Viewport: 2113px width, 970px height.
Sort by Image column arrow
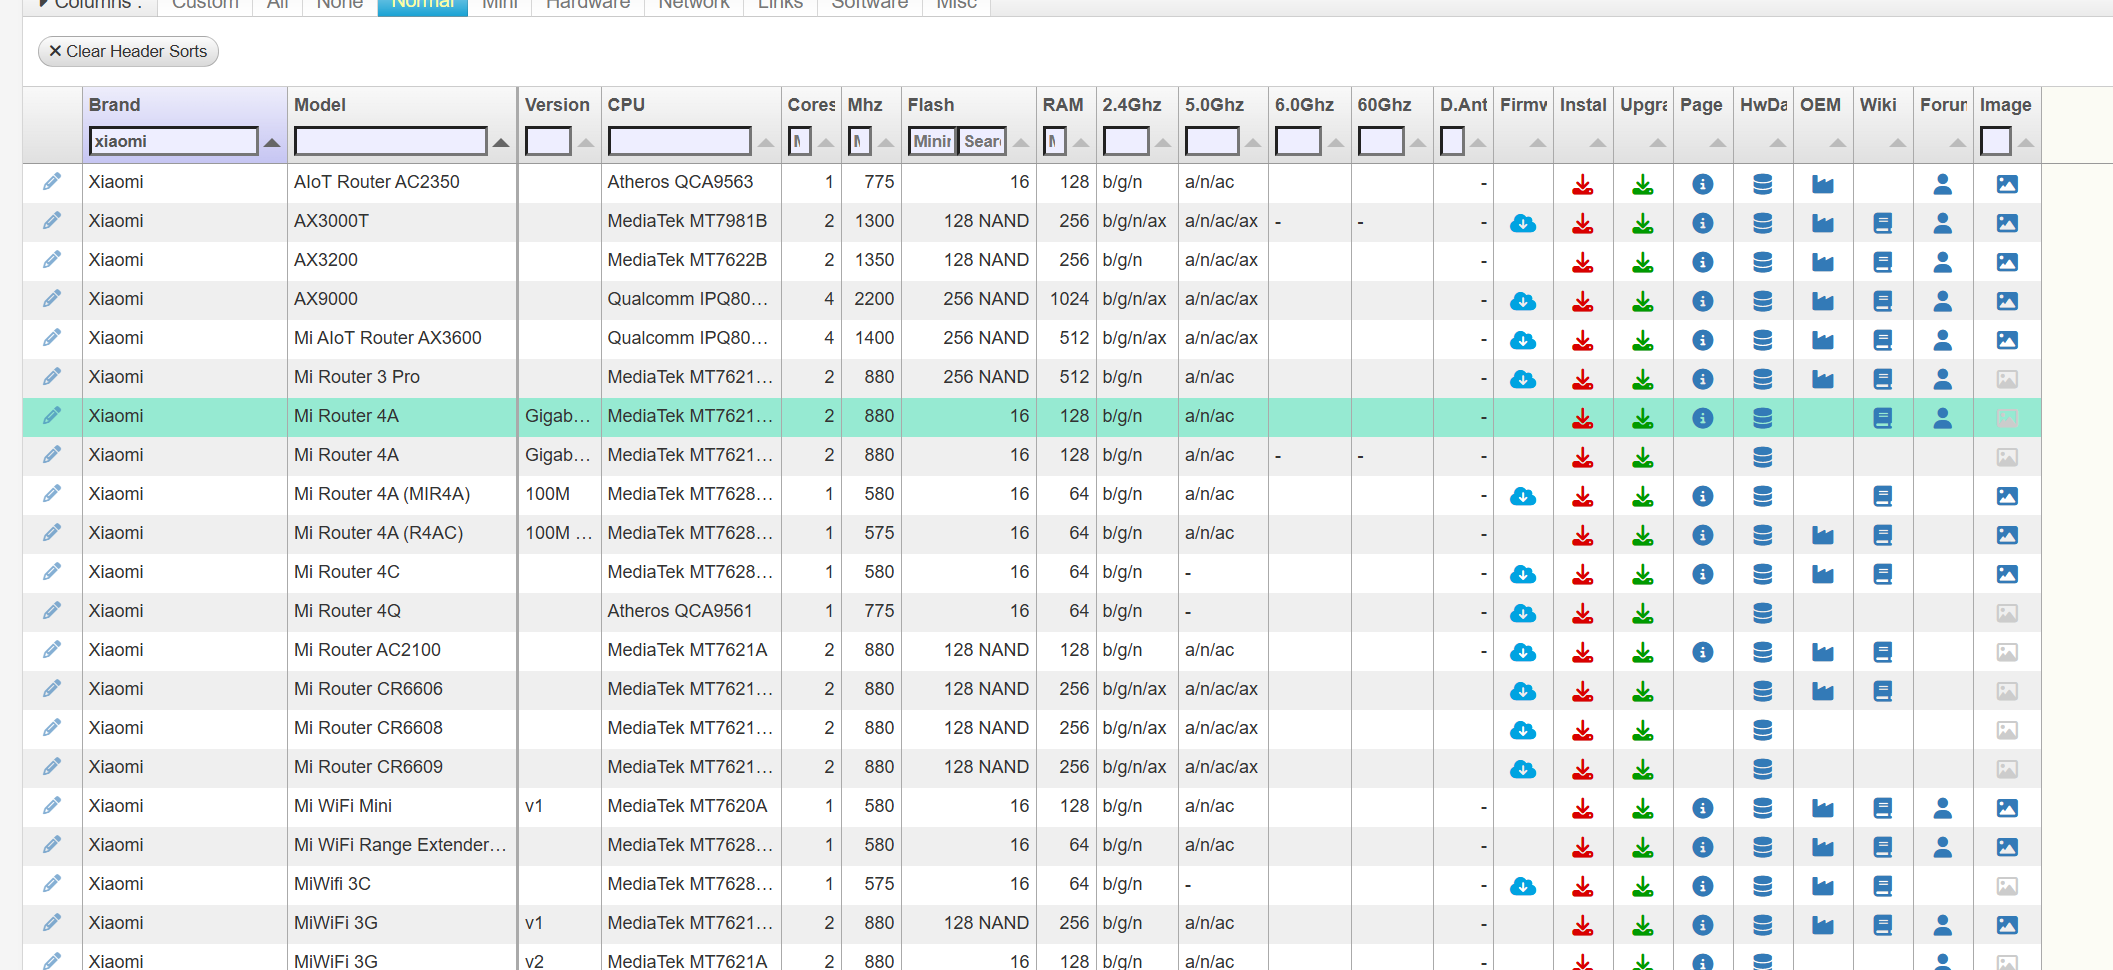pos(2026,143)
